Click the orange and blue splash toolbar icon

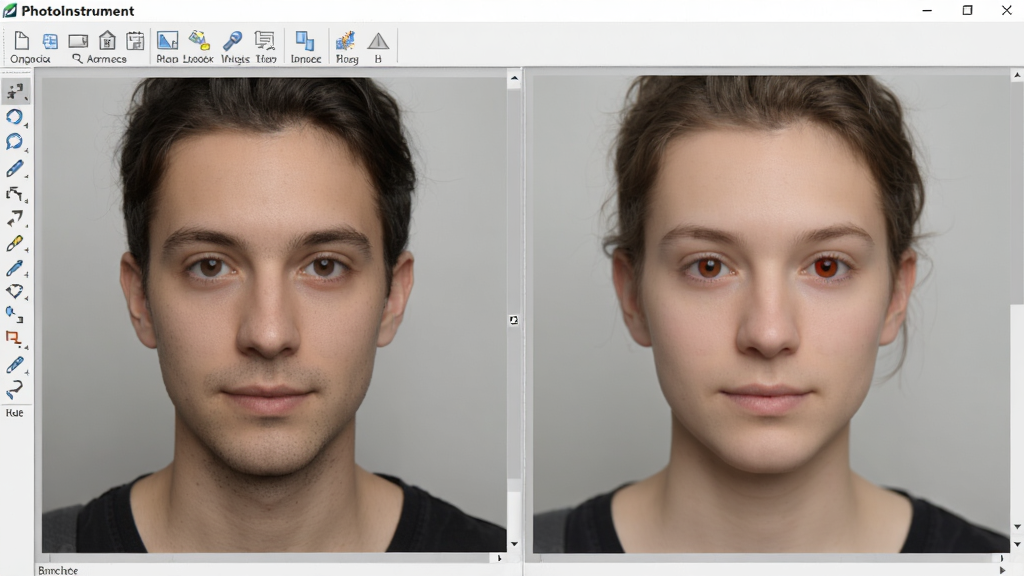(345, 40)
